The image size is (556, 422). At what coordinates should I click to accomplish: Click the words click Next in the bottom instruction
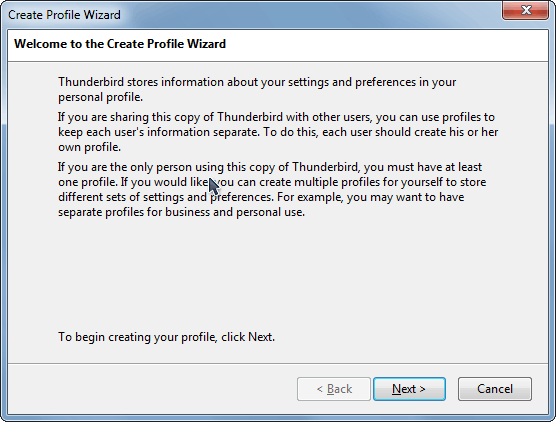tap(248, 337)
